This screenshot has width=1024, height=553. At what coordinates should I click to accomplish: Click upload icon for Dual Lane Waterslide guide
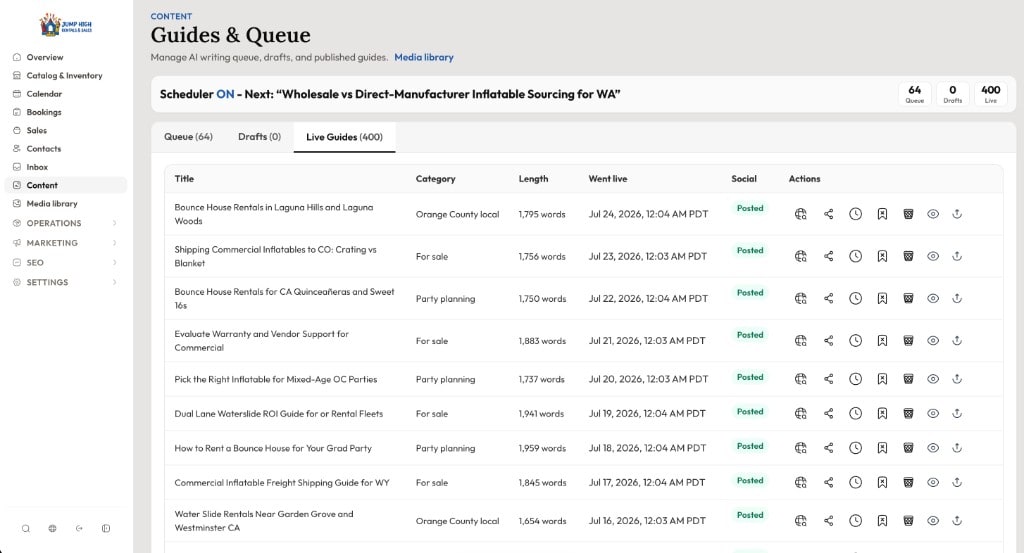pos(957,413)
